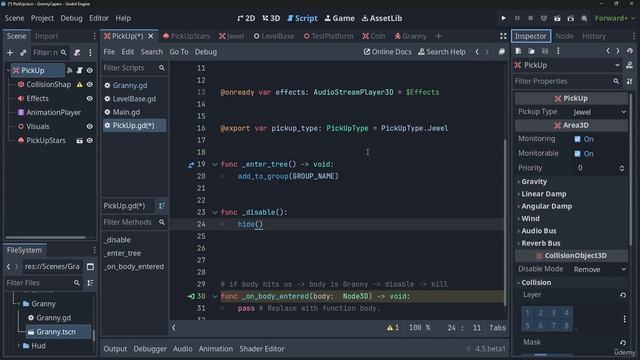Open Inspector object history list
The image size is (640, 360).
pos(630,51)
